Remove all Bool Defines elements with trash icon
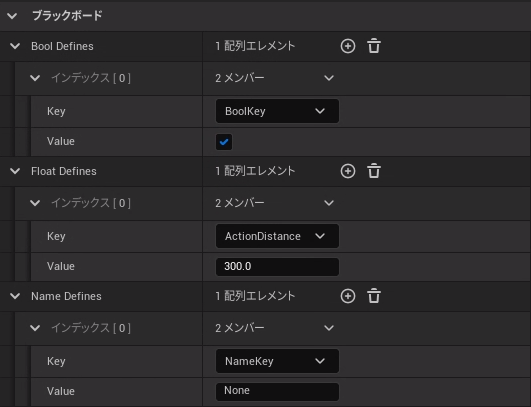 tap(374, 46)
